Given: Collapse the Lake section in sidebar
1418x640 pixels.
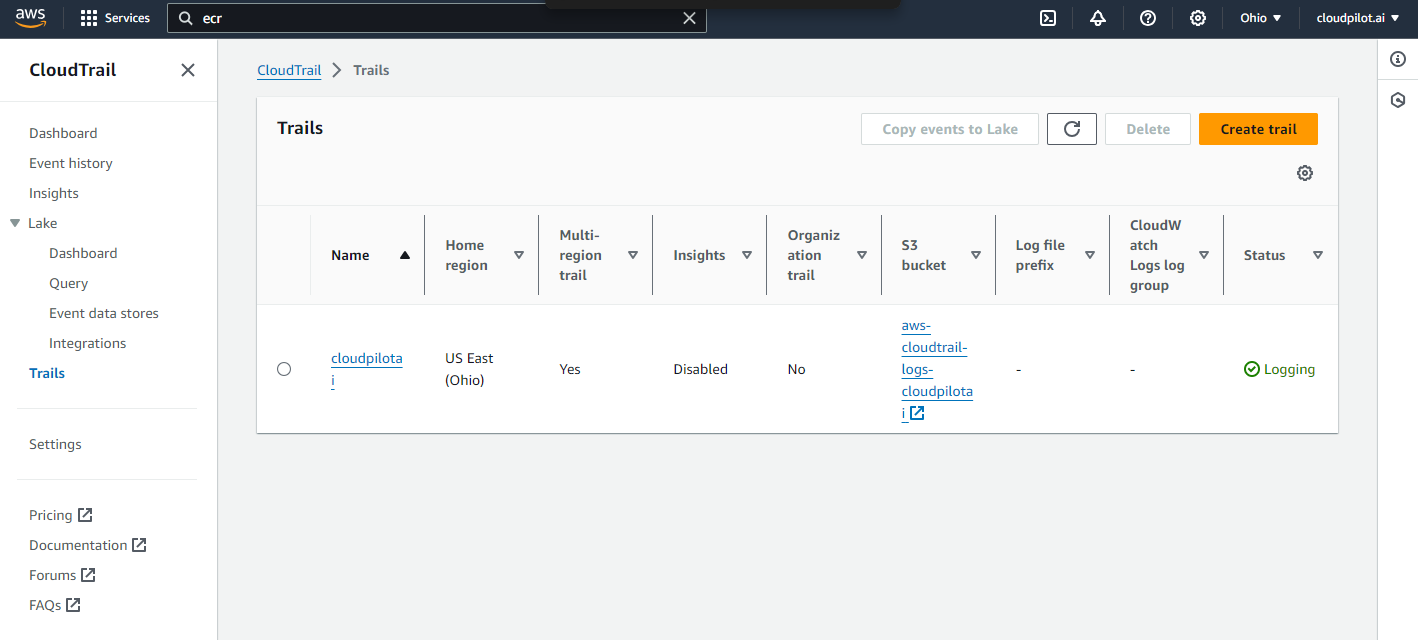Looking at the screenshot, I should (x=15, y=223).
